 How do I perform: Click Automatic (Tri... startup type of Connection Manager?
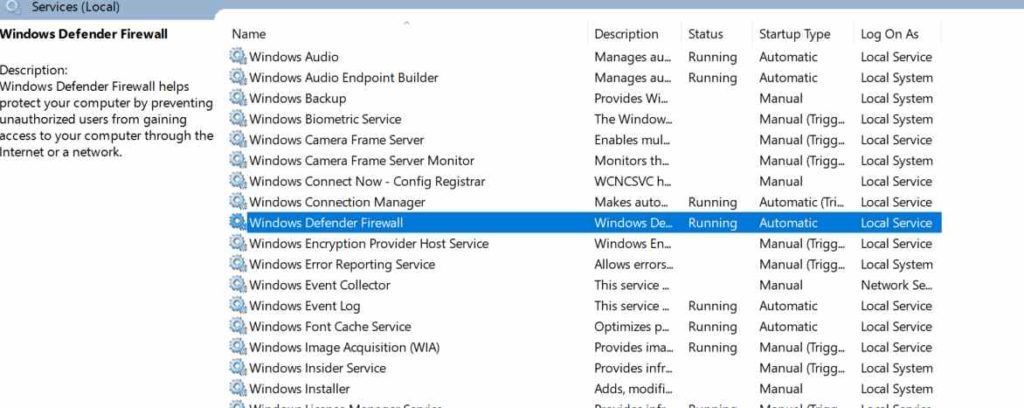pyautogui.click(x=802, y=202)
